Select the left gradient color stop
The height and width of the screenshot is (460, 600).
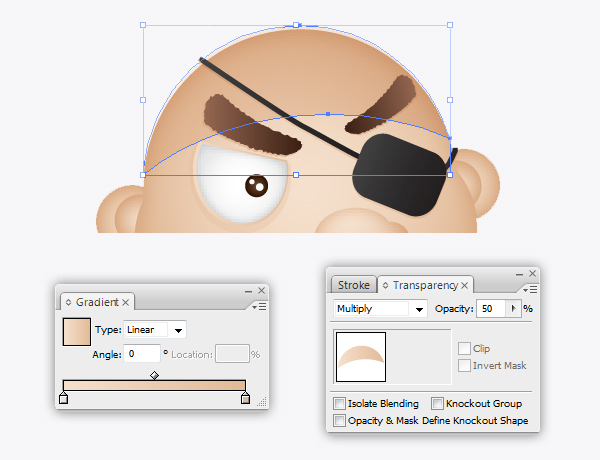pos(64,398)
